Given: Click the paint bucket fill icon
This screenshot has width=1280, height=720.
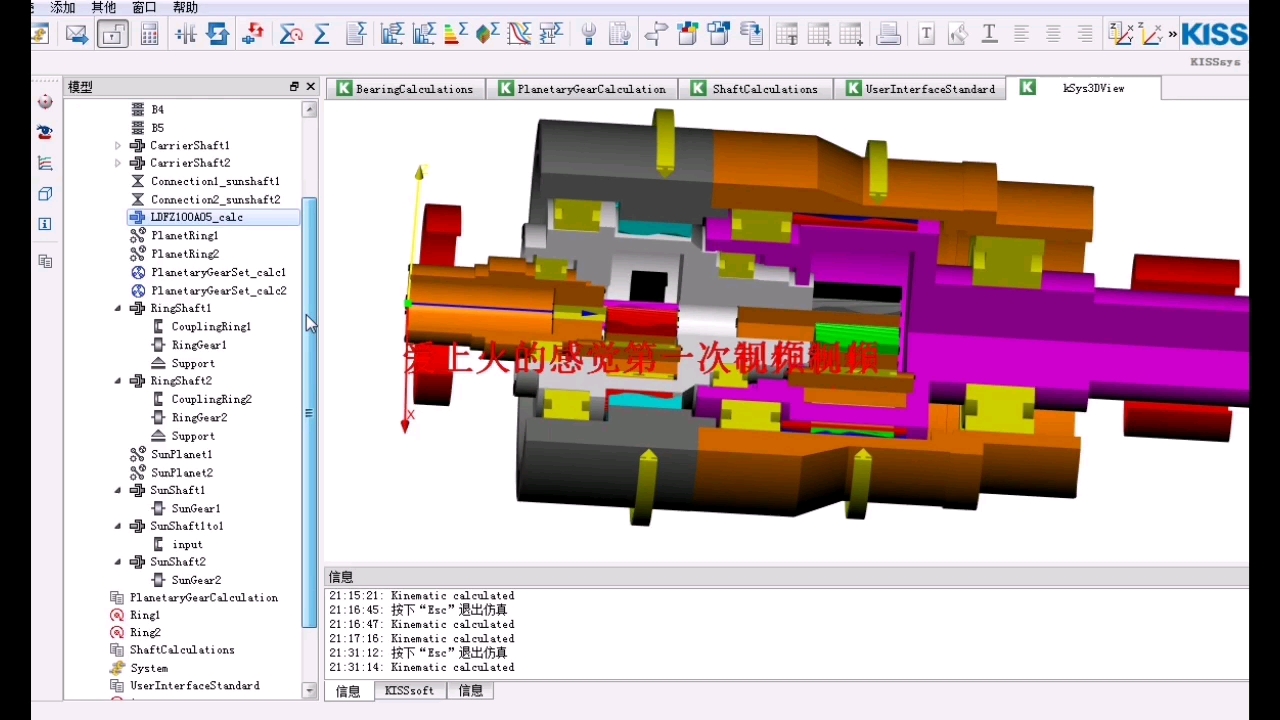Looking at the screenshot, I should [958, 34].
